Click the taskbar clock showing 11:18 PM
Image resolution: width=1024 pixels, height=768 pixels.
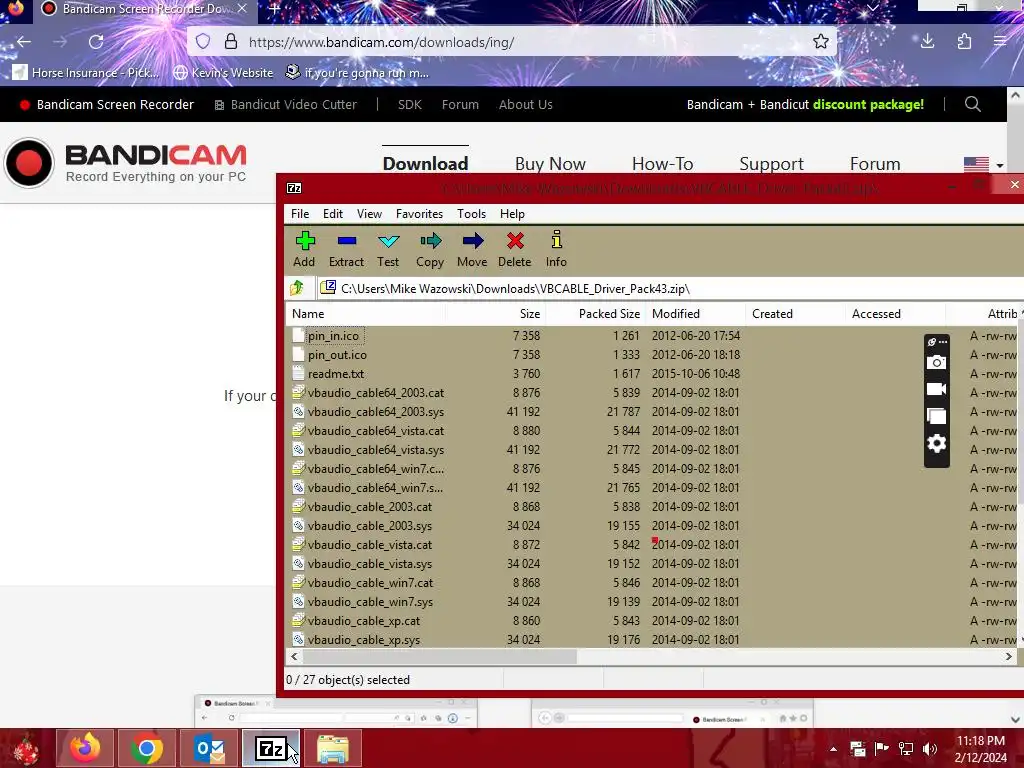click(x=980, y=749)
